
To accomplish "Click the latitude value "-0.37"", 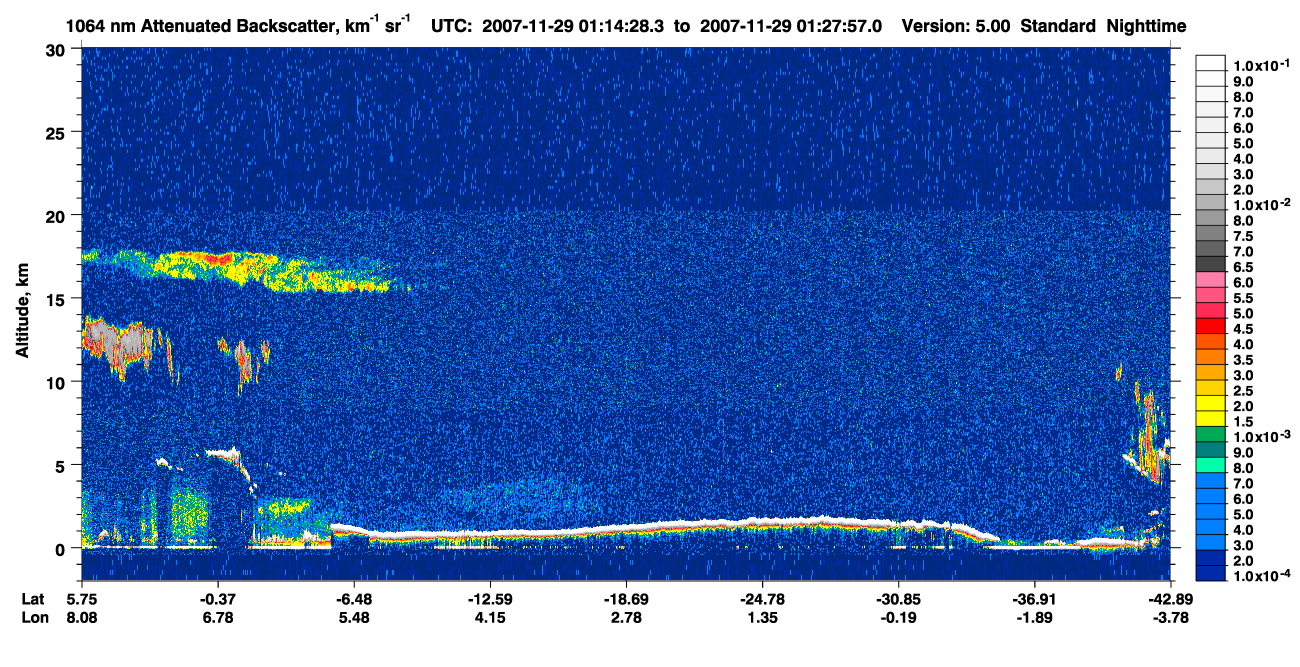I will (217, 598).
